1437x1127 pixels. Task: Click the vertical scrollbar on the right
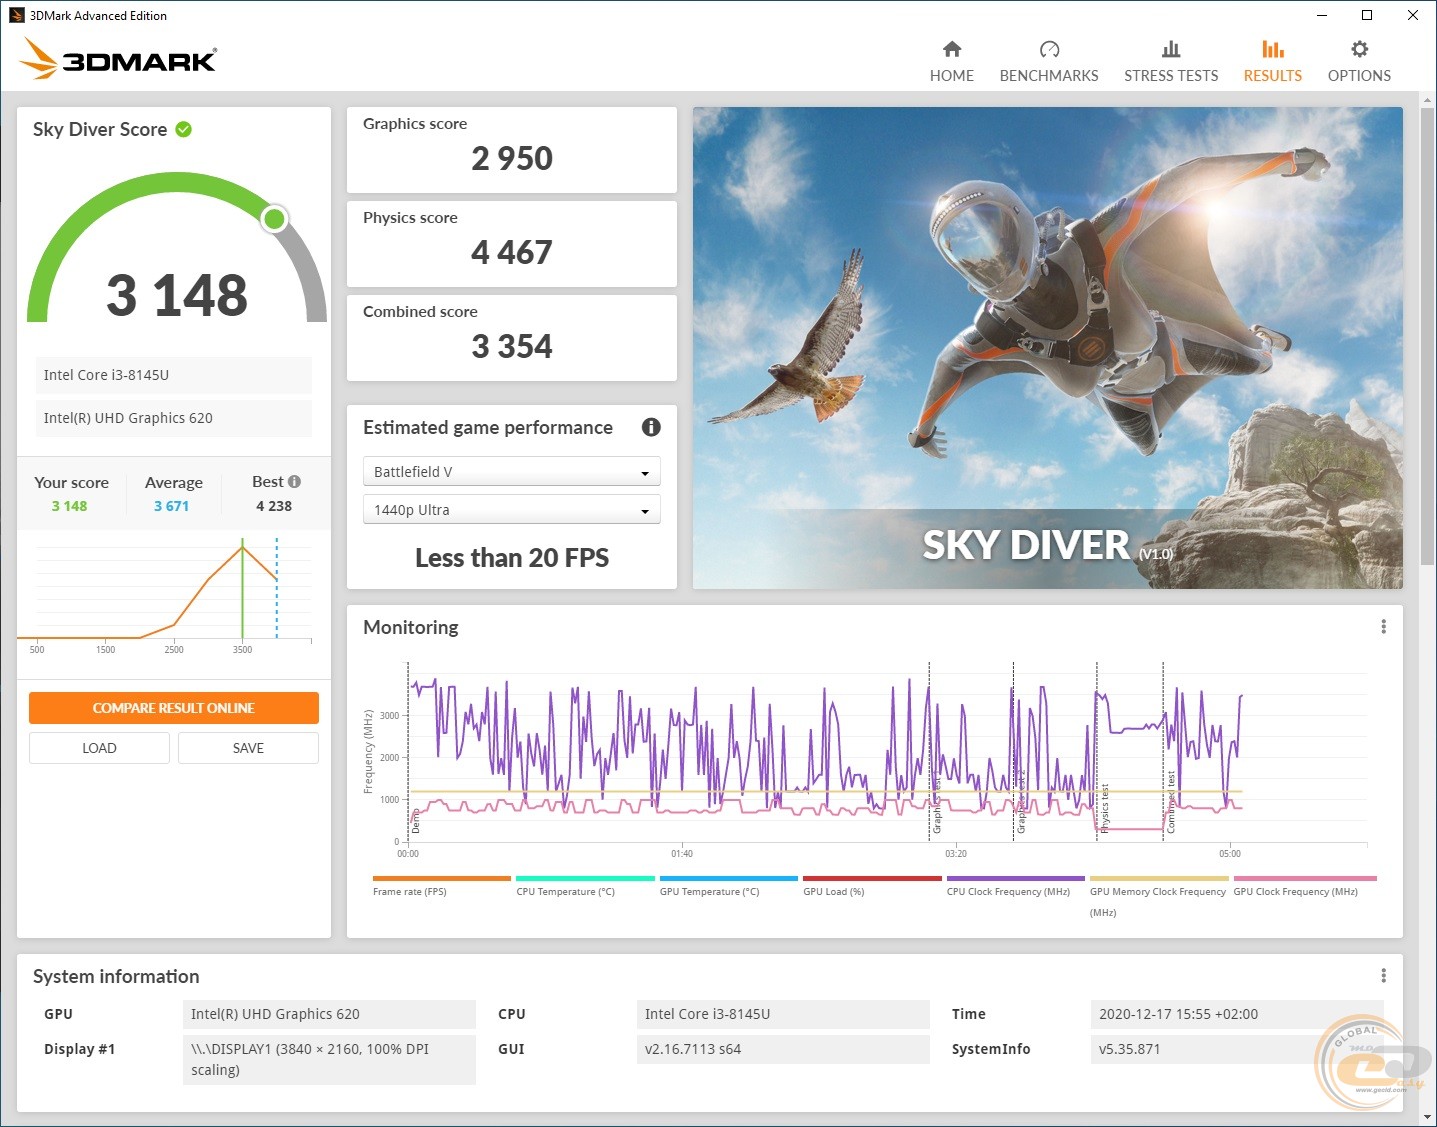tap(1427, 330)
